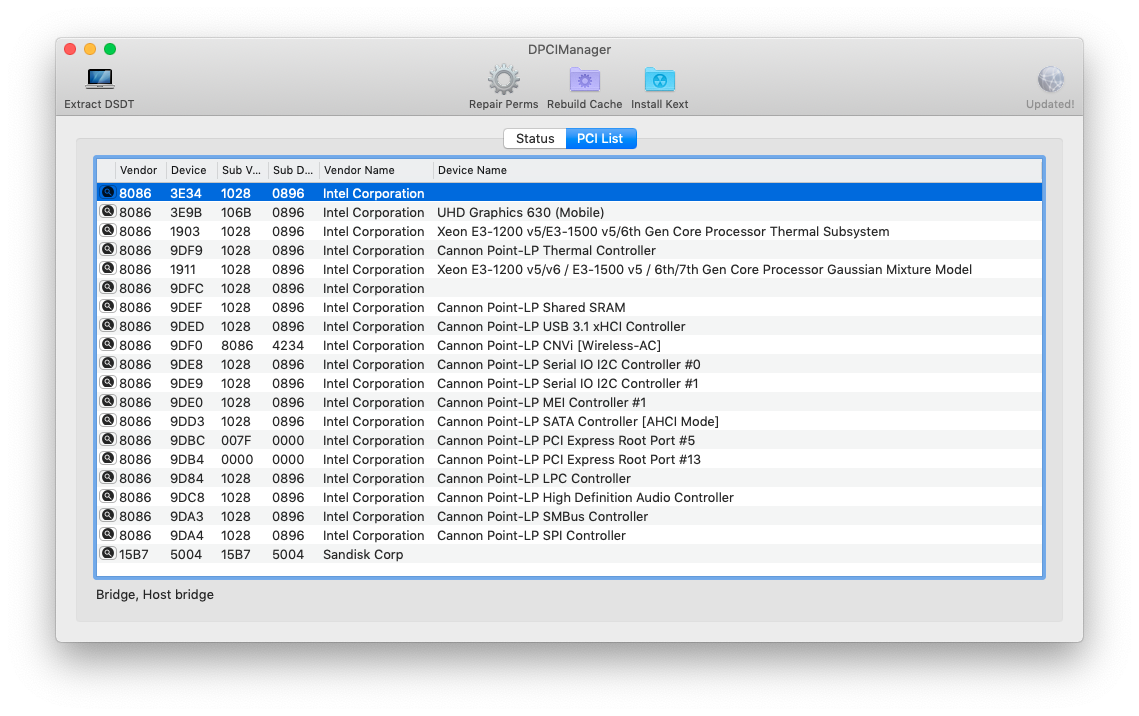Click the magnifier icon on the 9DD3 row
Image resolution: width=1139 pixels, height=716 pixels.
[x=108, y=420]
